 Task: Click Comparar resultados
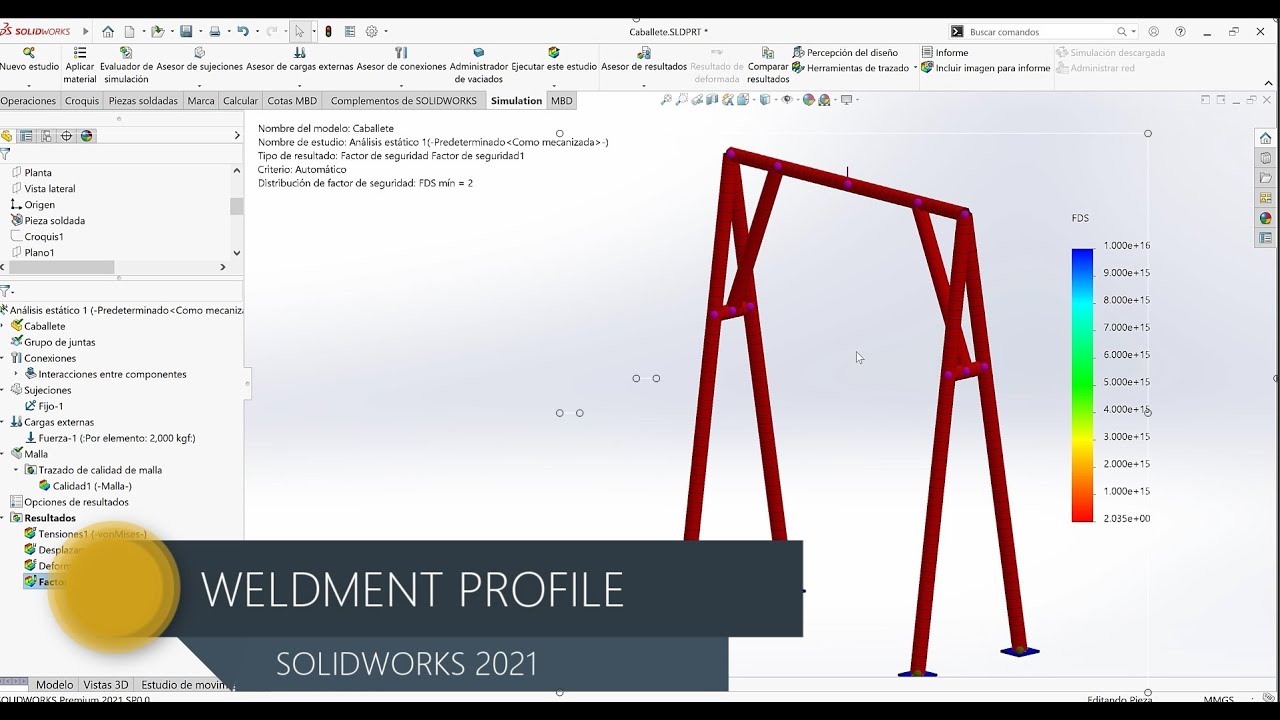[x=768, y=65]
